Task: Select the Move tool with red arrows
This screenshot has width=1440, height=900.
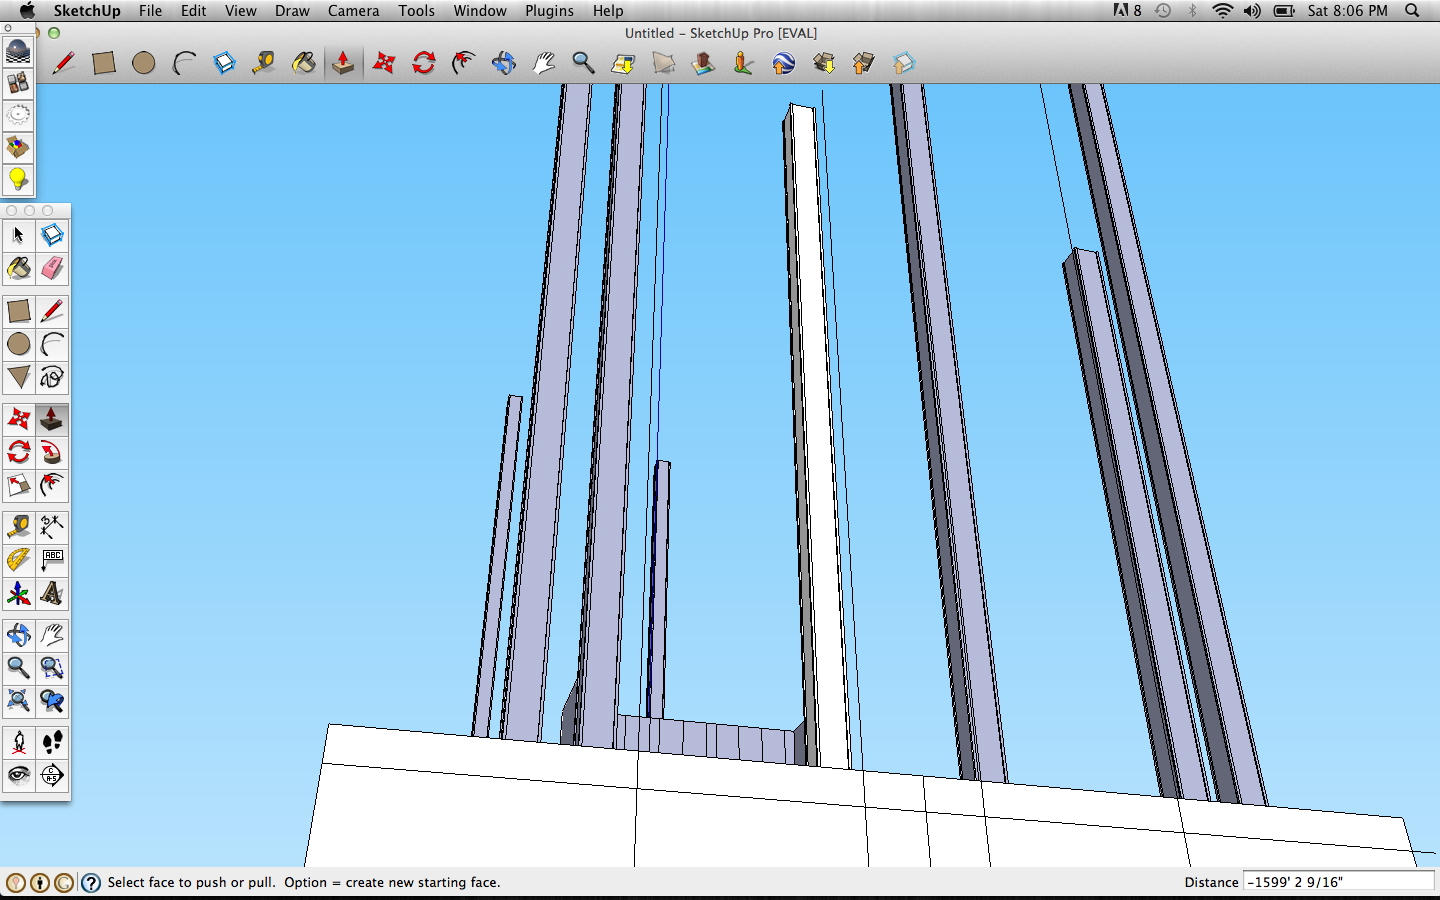Action: point(383,63)
